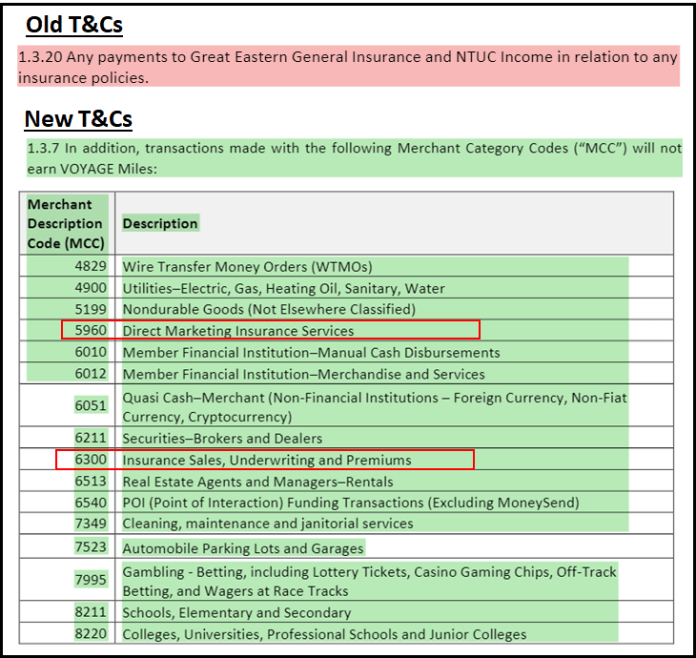The height and width of the screenshot is (658, 696).
Task: Select the green-highlighted clause 1.3.7 paragraph
Action: pos(354,158)
